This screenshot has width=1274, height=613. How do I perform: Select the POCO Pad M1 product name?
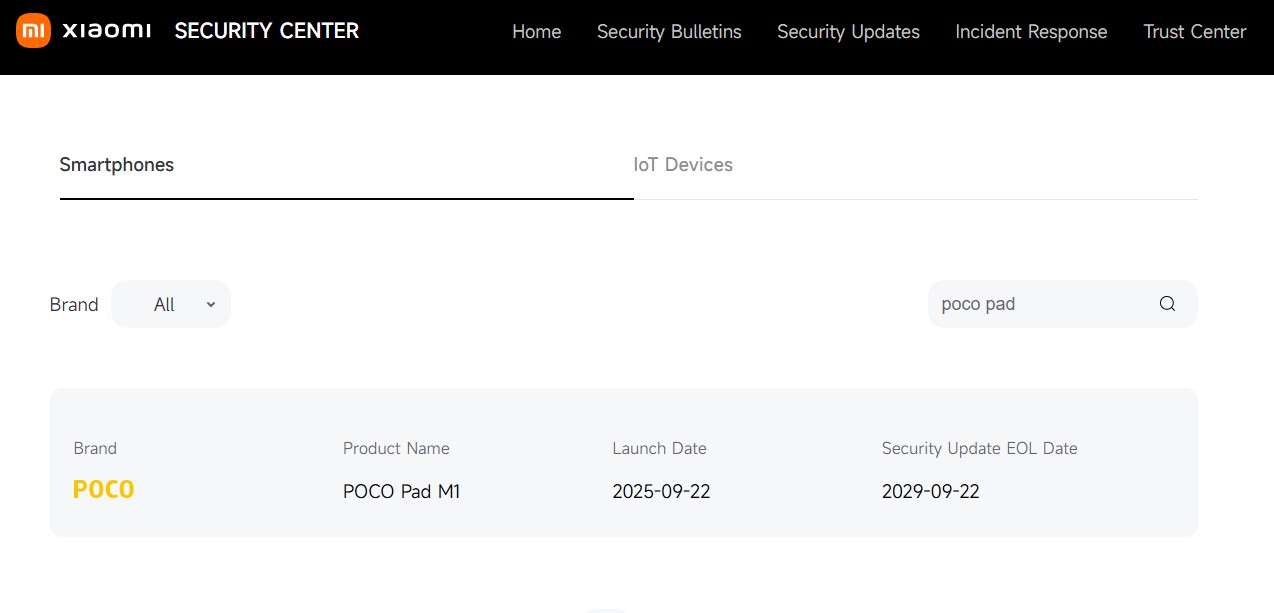[x=402, y=492]
